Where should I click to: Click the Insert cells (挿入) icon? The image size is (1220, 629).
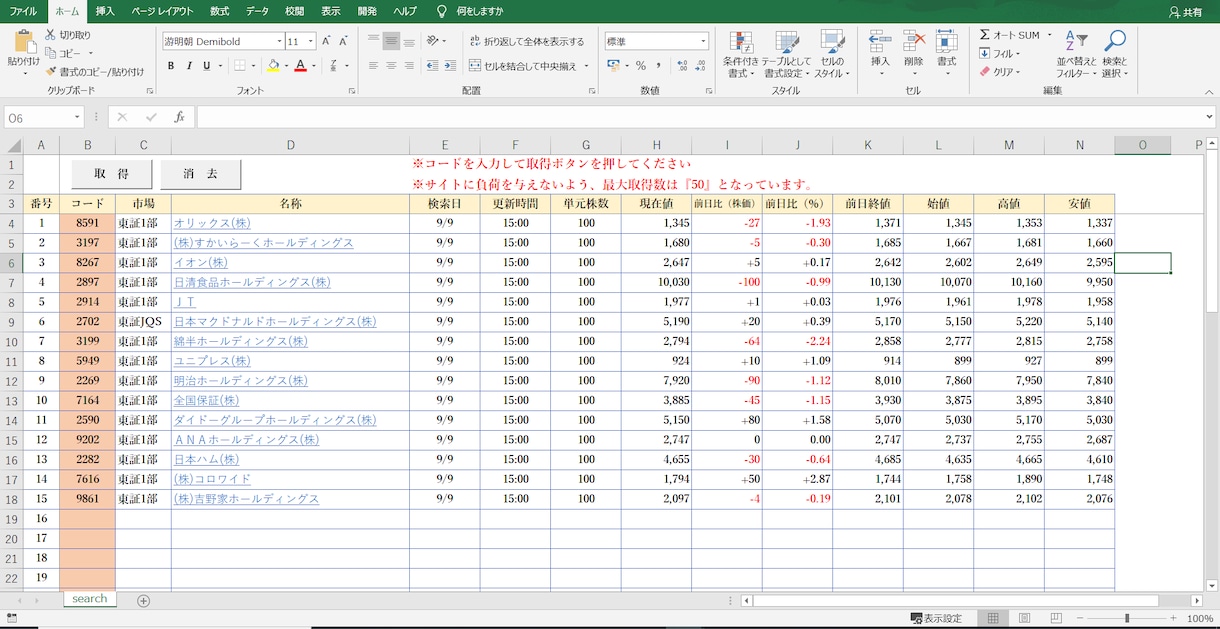point(880,42)
